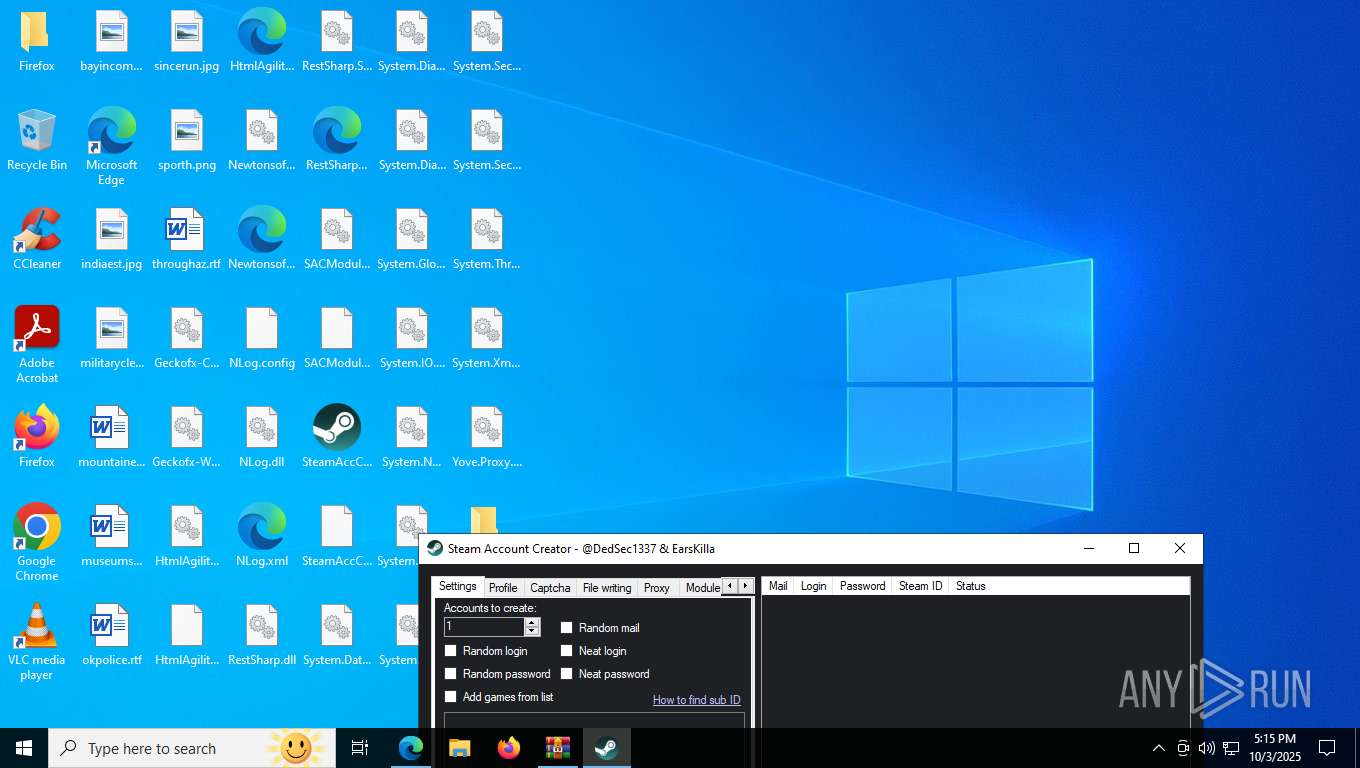1360x768 pixels.
Task: Enable the Random password checkbox
Action: (450, 674)
